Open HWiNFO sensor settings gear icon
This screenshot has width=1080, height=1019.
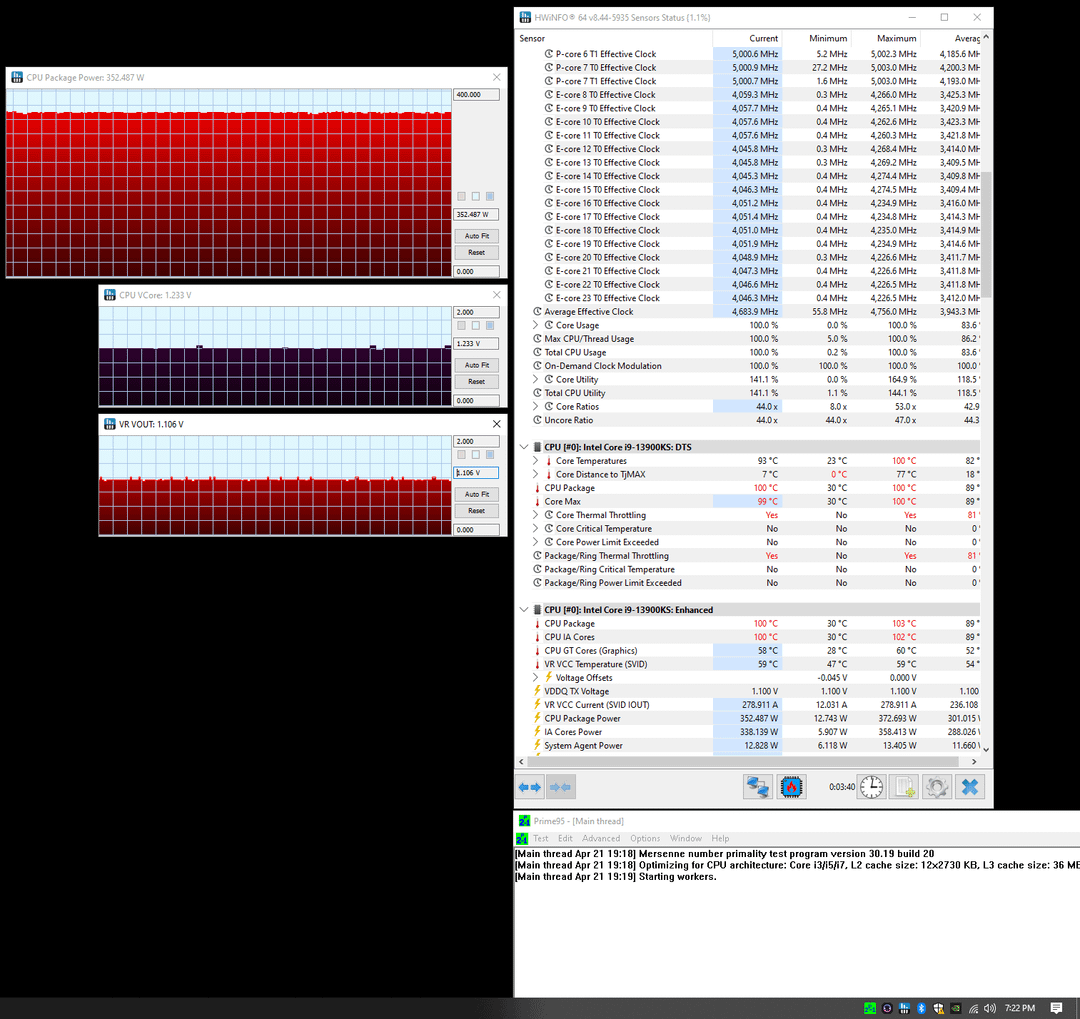tap(936, 787)
